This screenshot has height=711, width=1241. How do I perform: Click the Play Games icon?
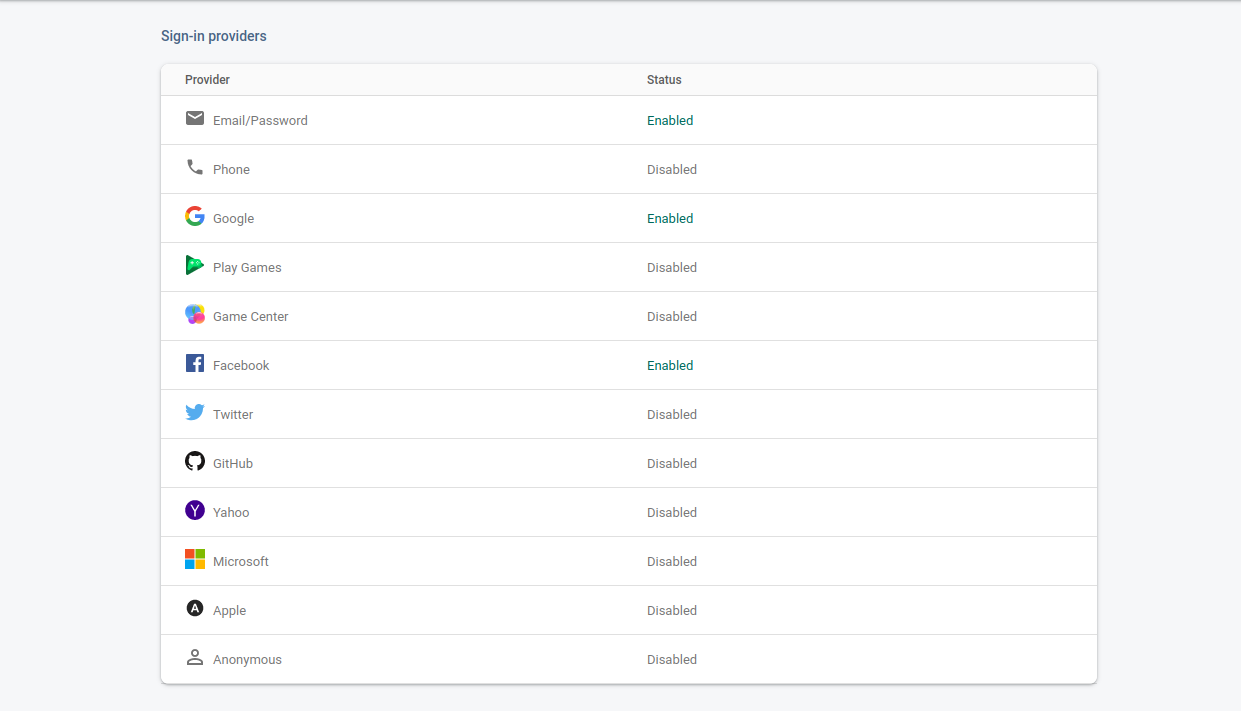pyautogui.click(x=195, y=265)
